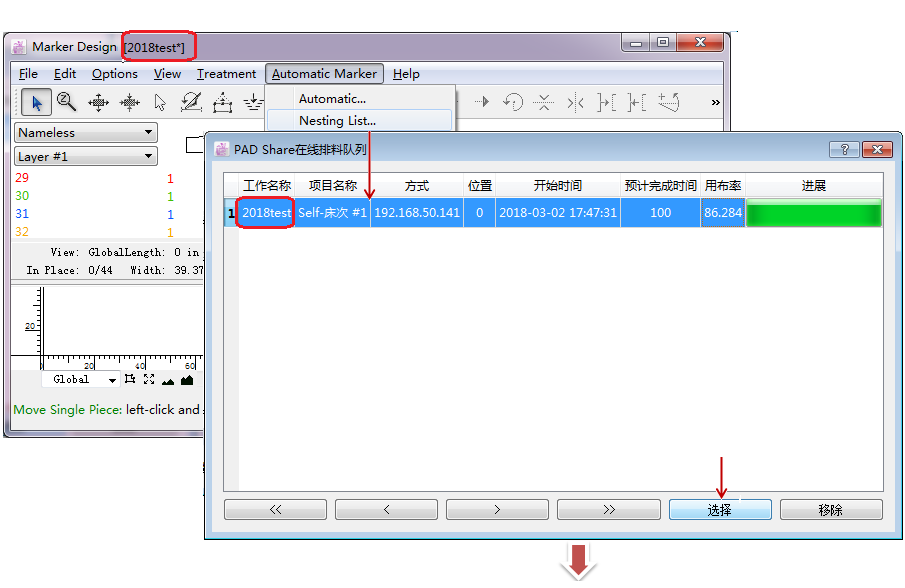Open the Nameless dropdown
The height and width of the screenshot is (588, 905).
[86, 133]
